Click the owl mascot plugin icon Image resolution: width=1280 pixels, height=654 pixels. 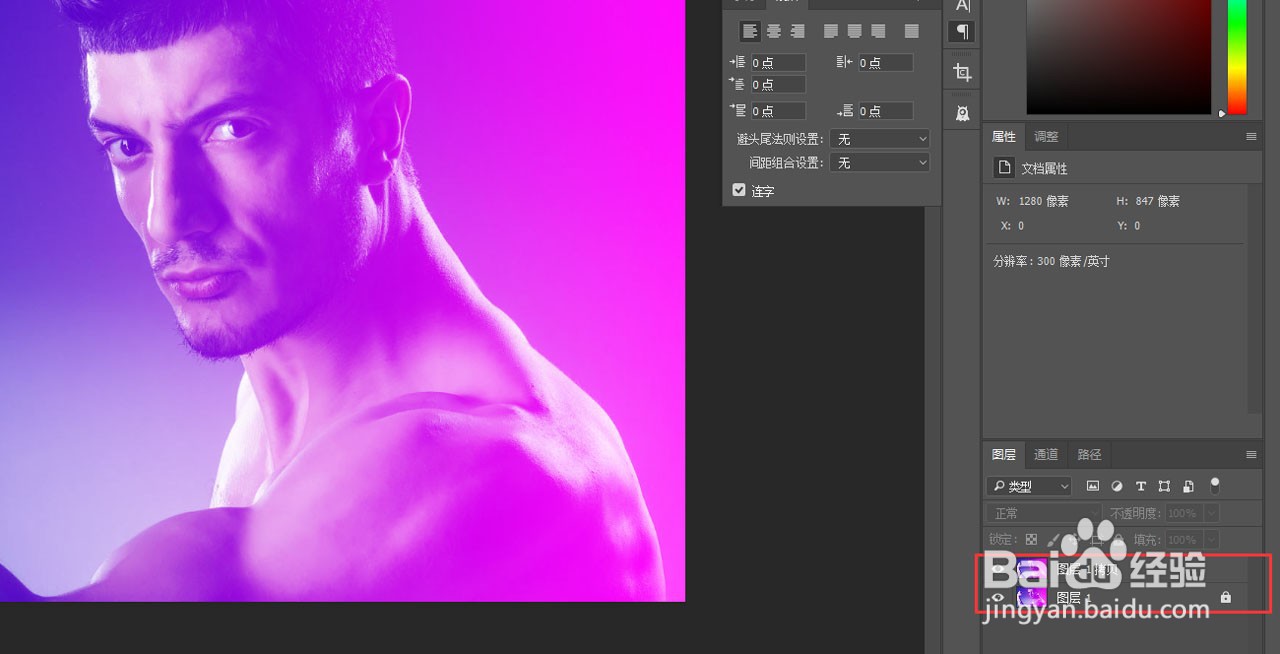[x=962, y=113]
